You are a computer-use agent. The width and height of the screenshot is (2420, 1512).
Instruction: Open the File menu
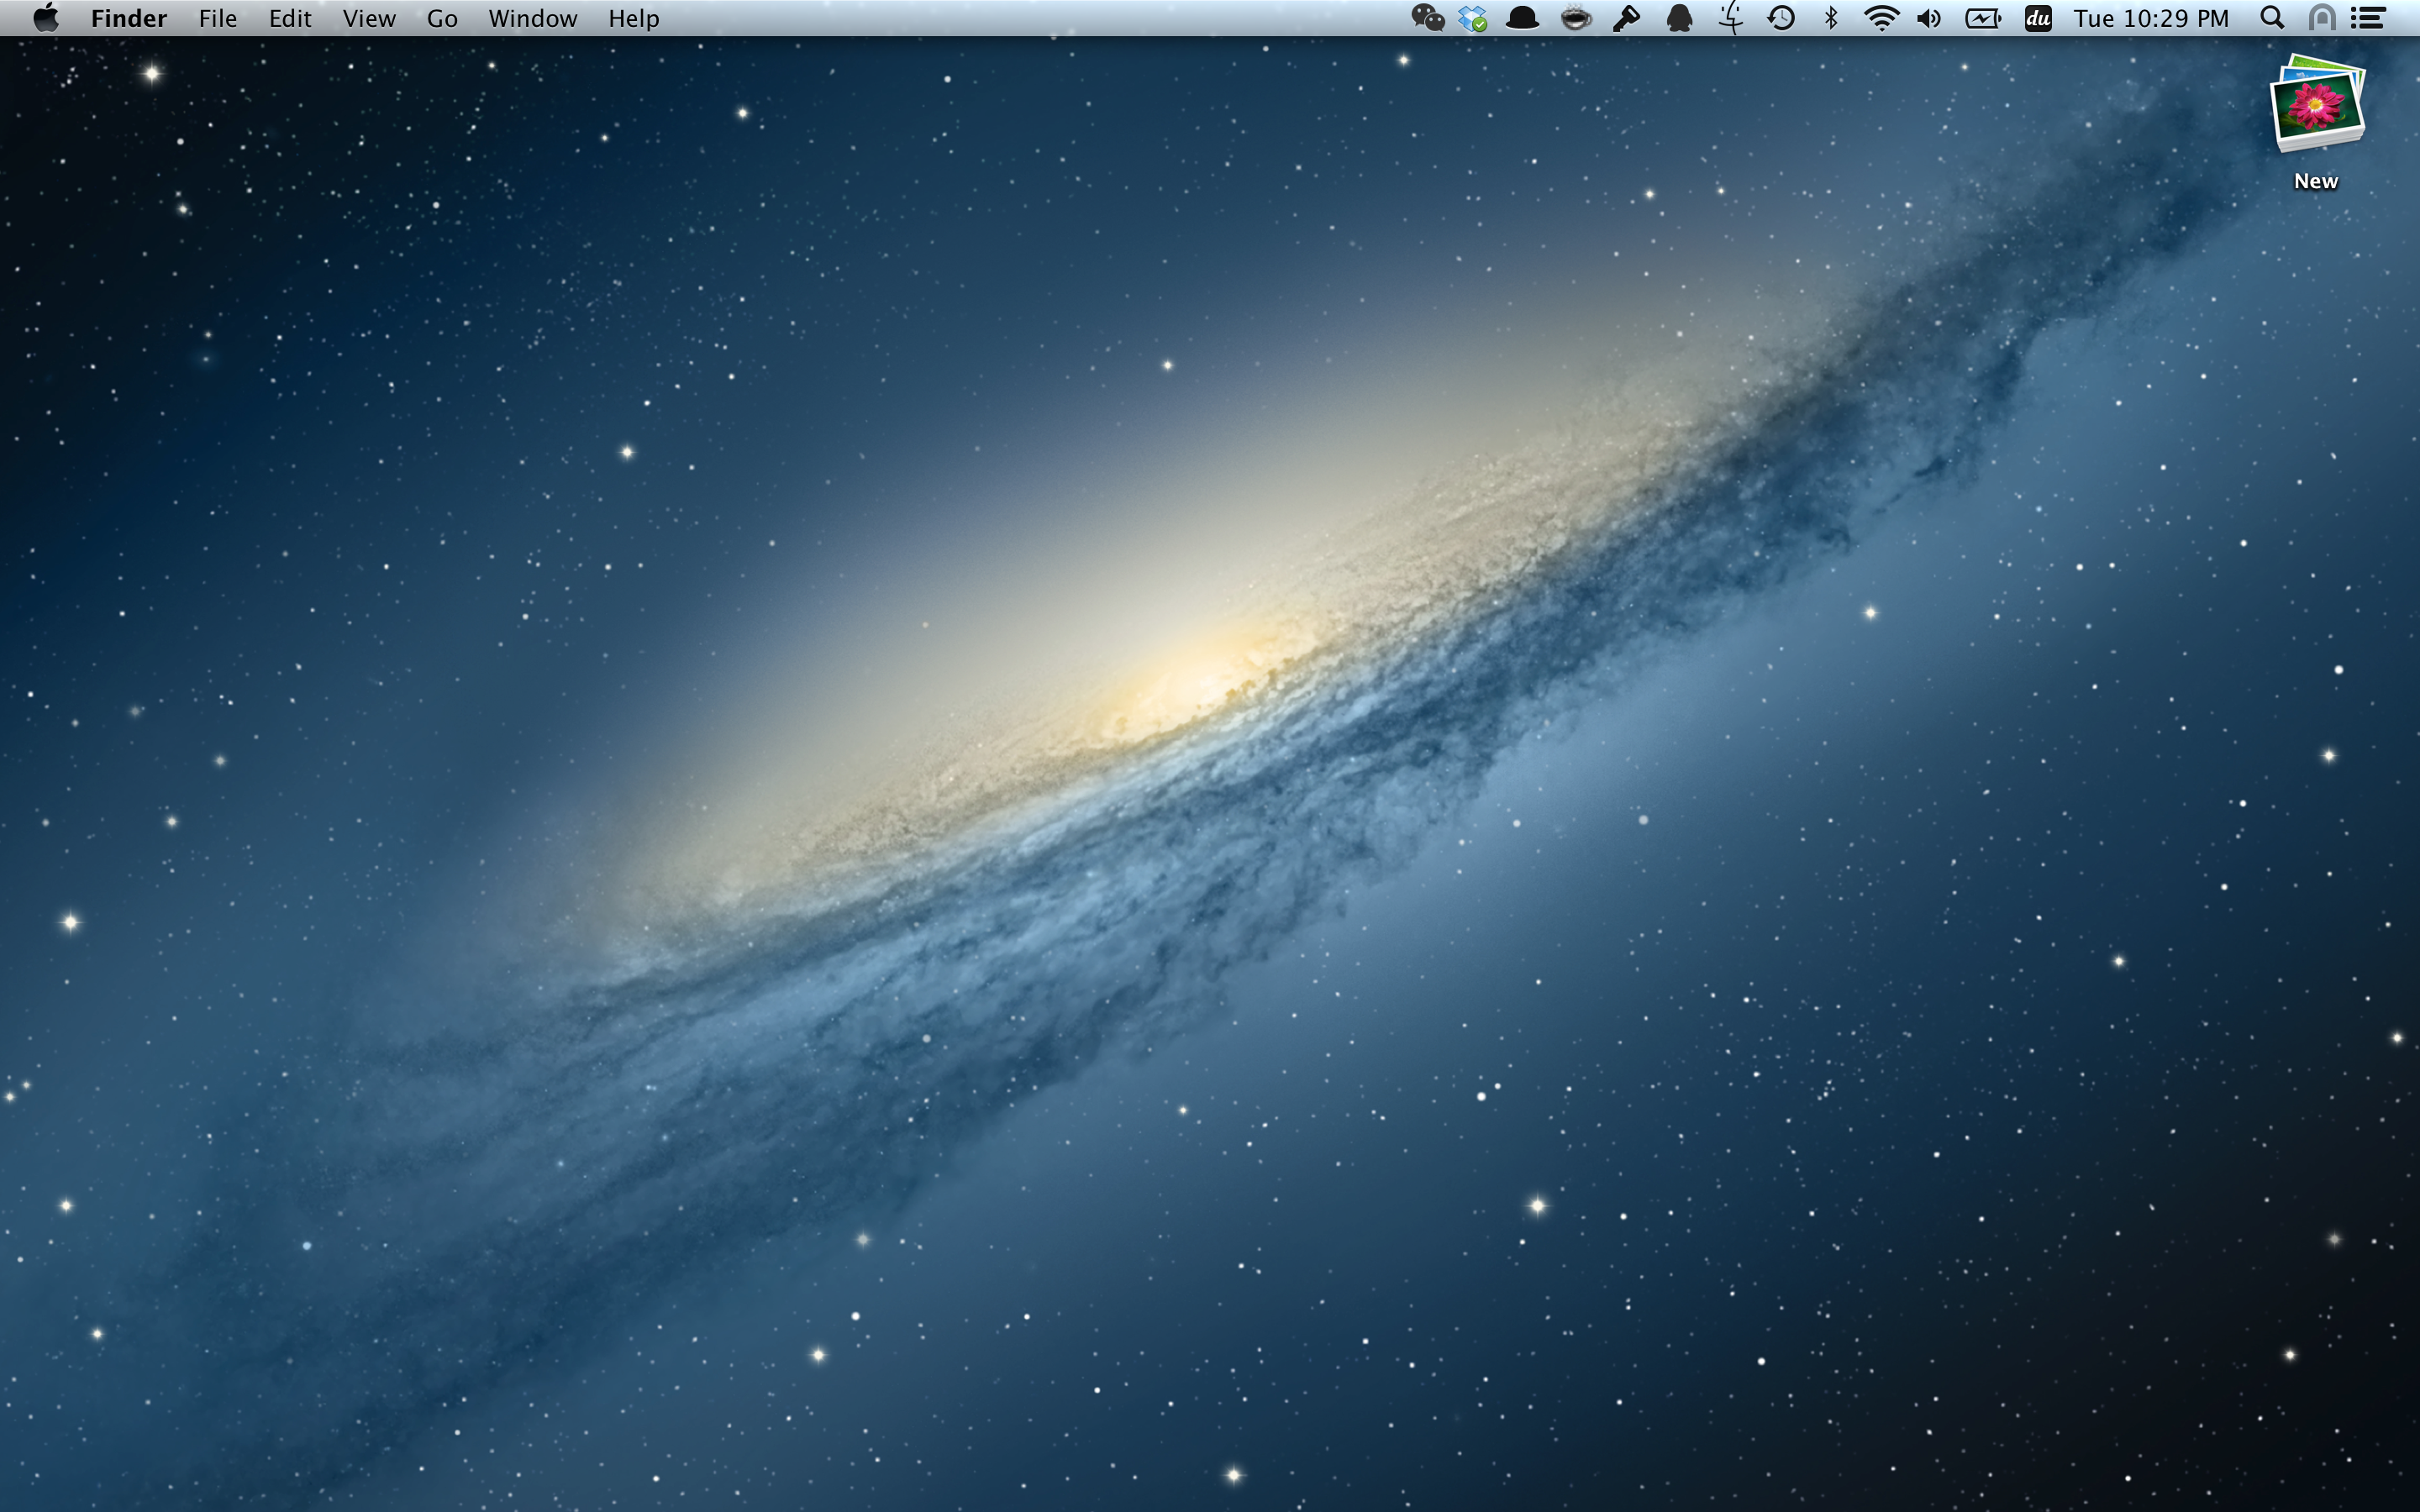pos(217,18)
